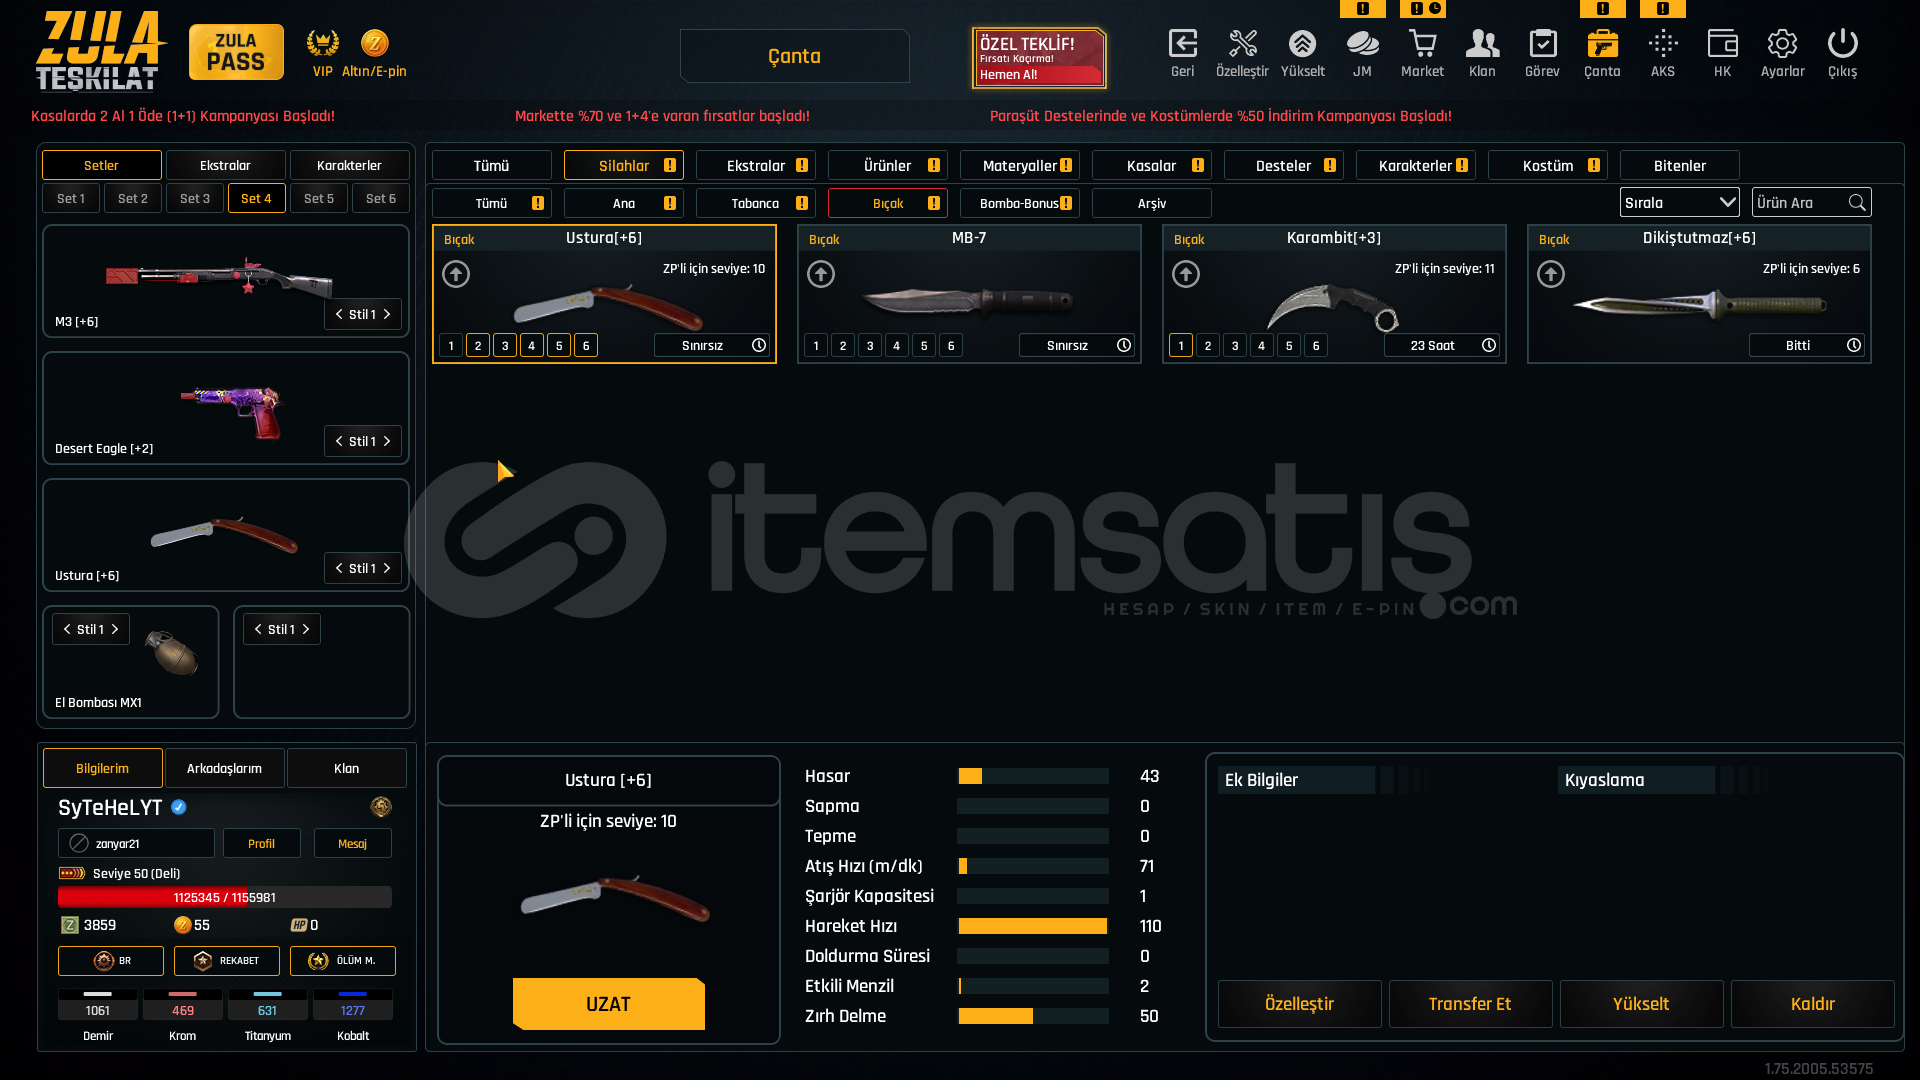Screen dimensions: 1920x1080
Task: Next style arrow in empty set slot
Action: [x=306, y=629]
